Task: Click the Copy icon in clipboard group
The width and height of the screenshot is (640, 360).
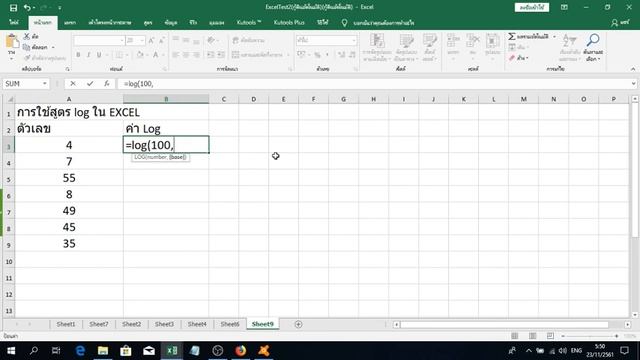Action: click(27, 47)
